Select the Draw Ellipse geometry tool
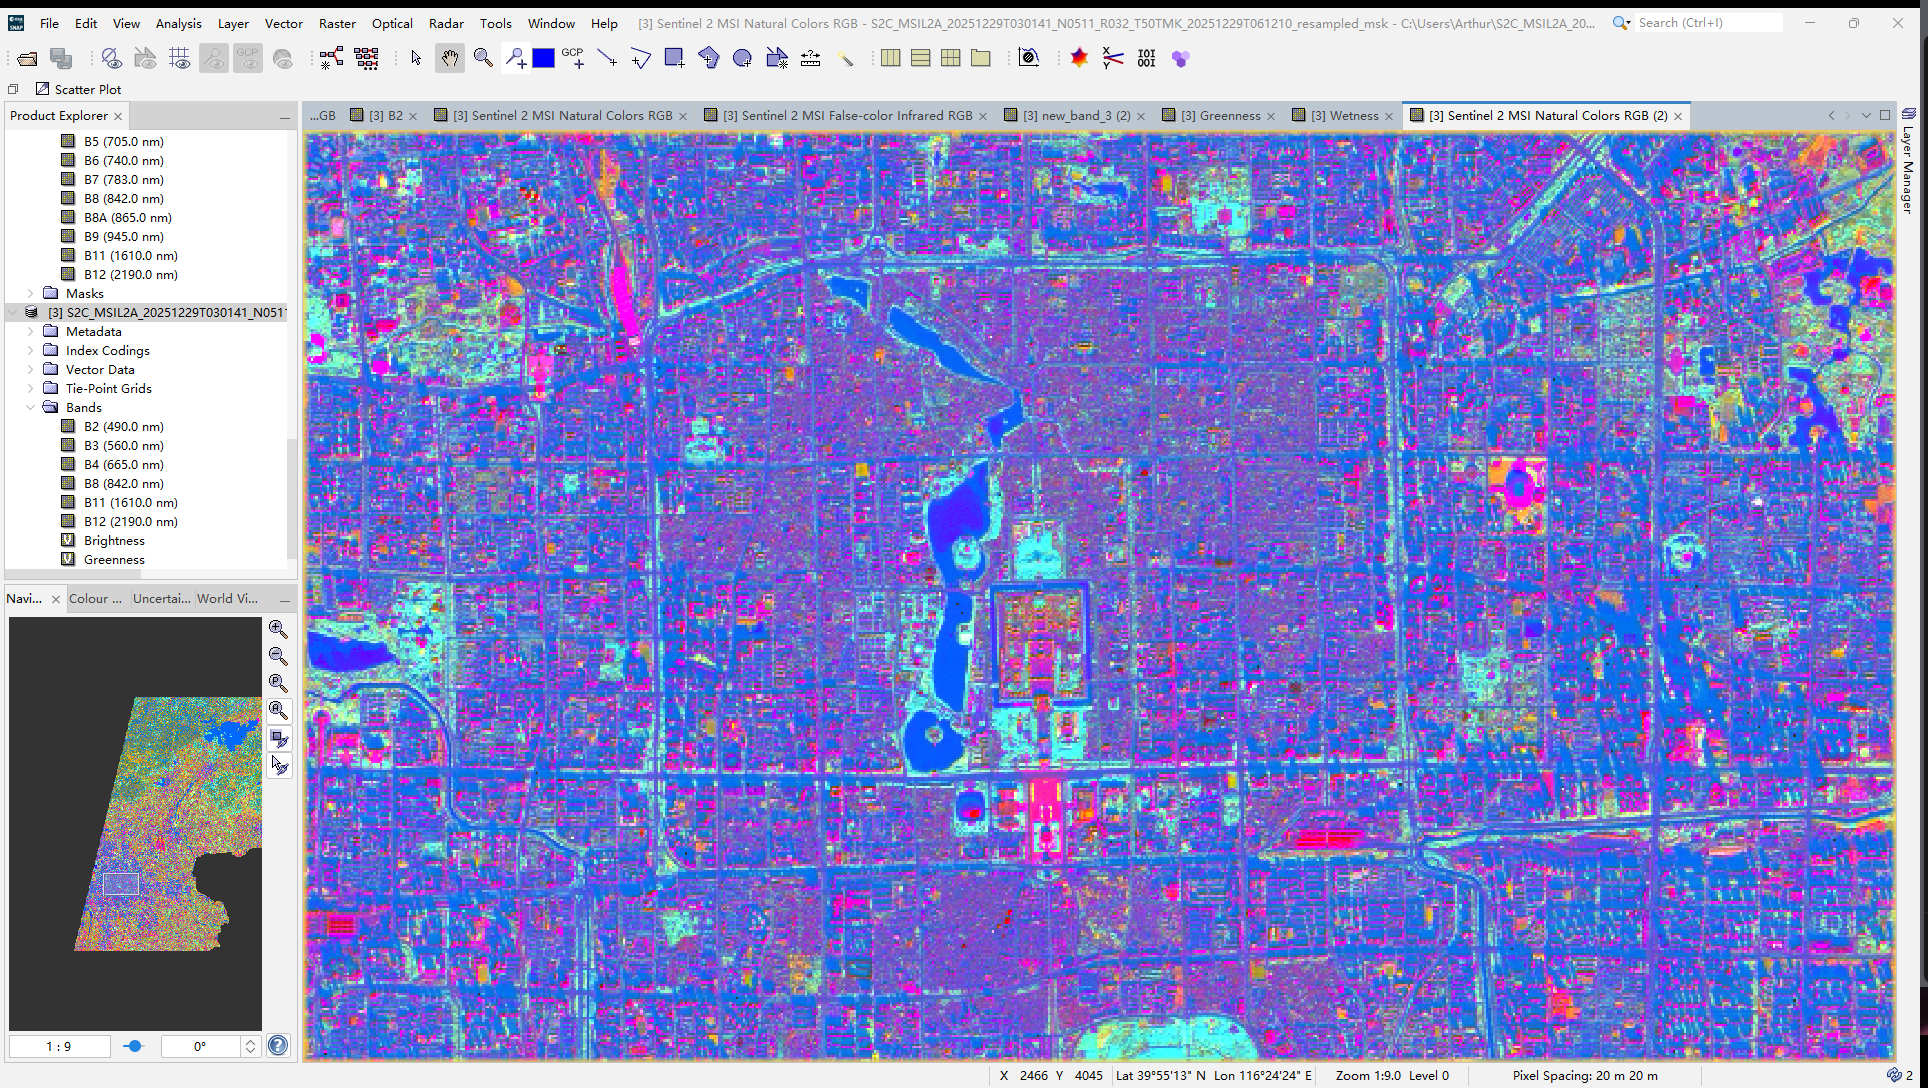 [742, 59]
